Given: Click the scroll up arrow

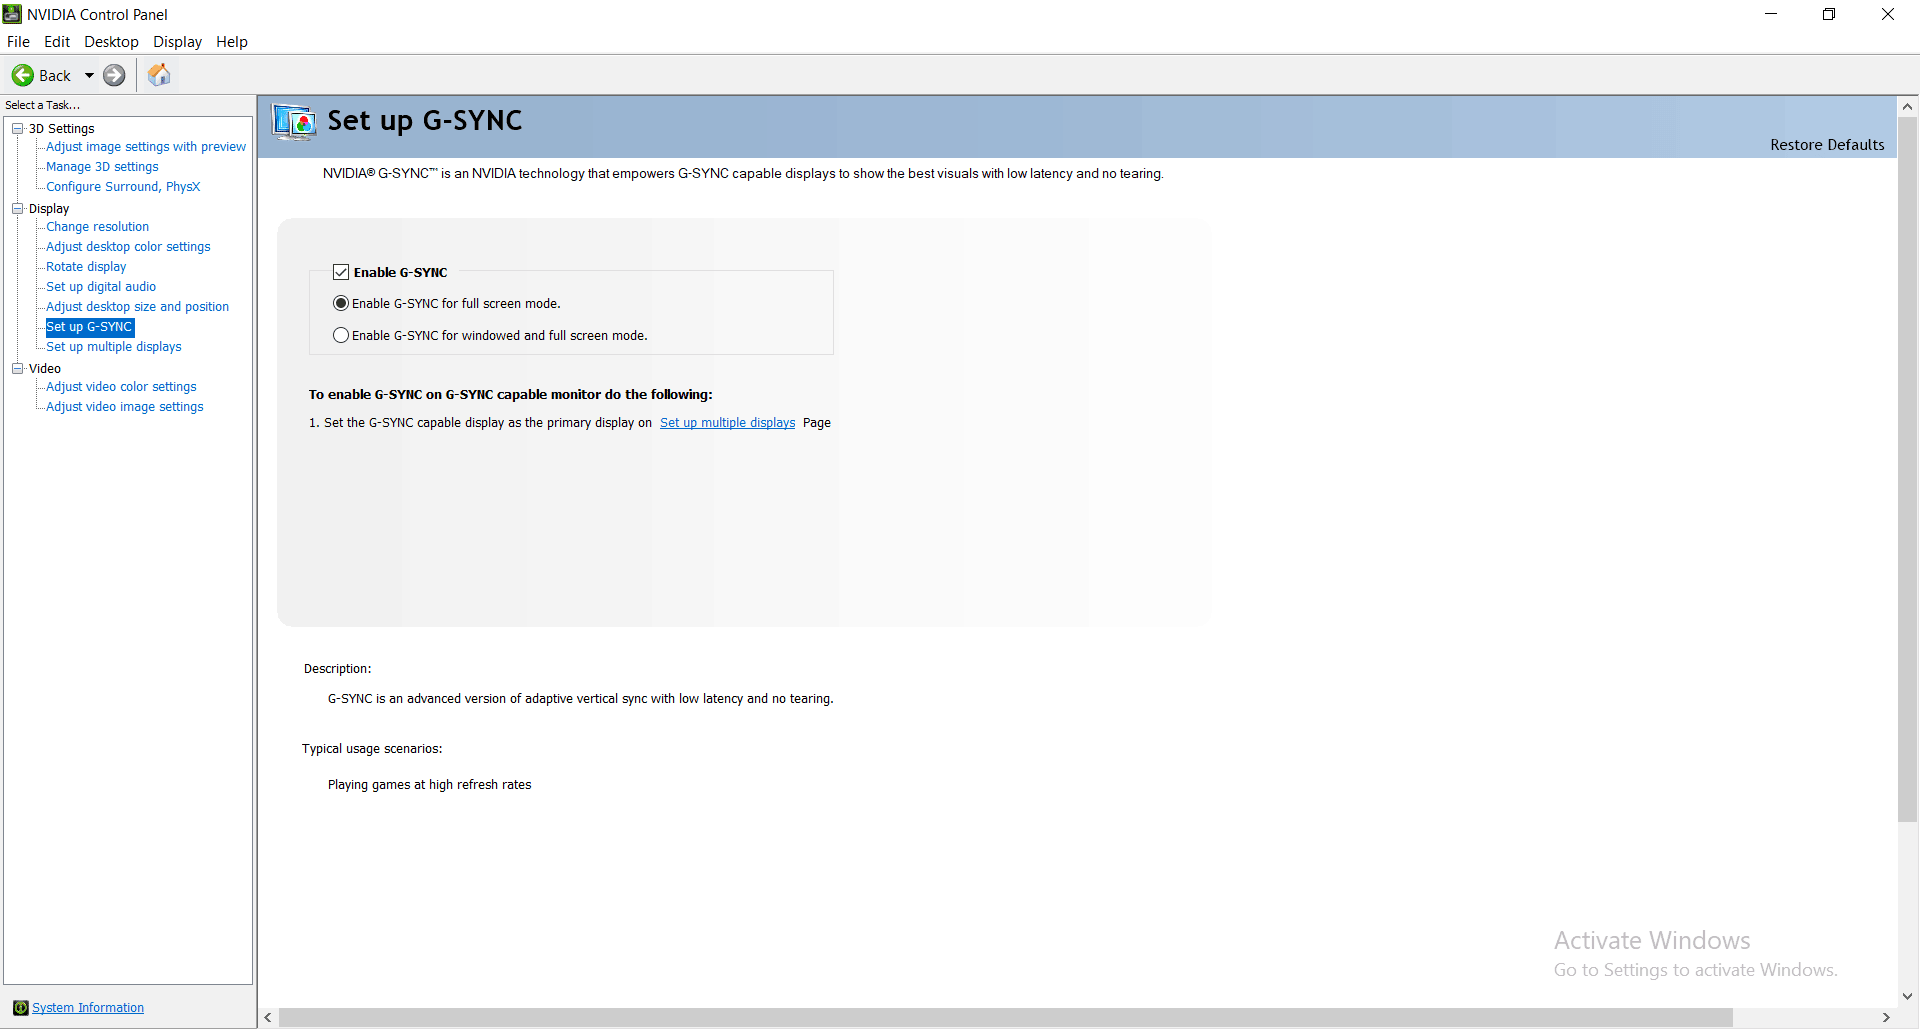Looking at the screenshot, I should pyautogui.click(x=1908, y=106).
